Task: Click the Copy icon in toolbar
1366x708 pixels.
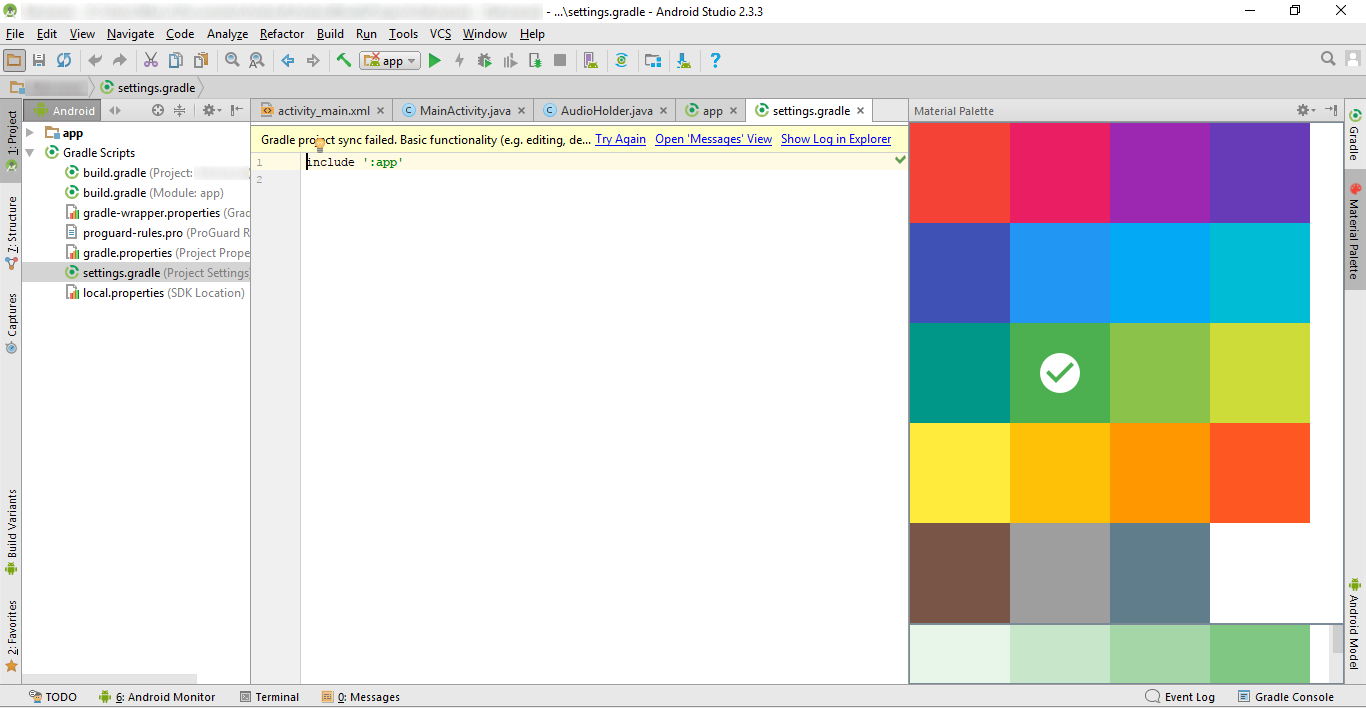Action: coord(176,60)
